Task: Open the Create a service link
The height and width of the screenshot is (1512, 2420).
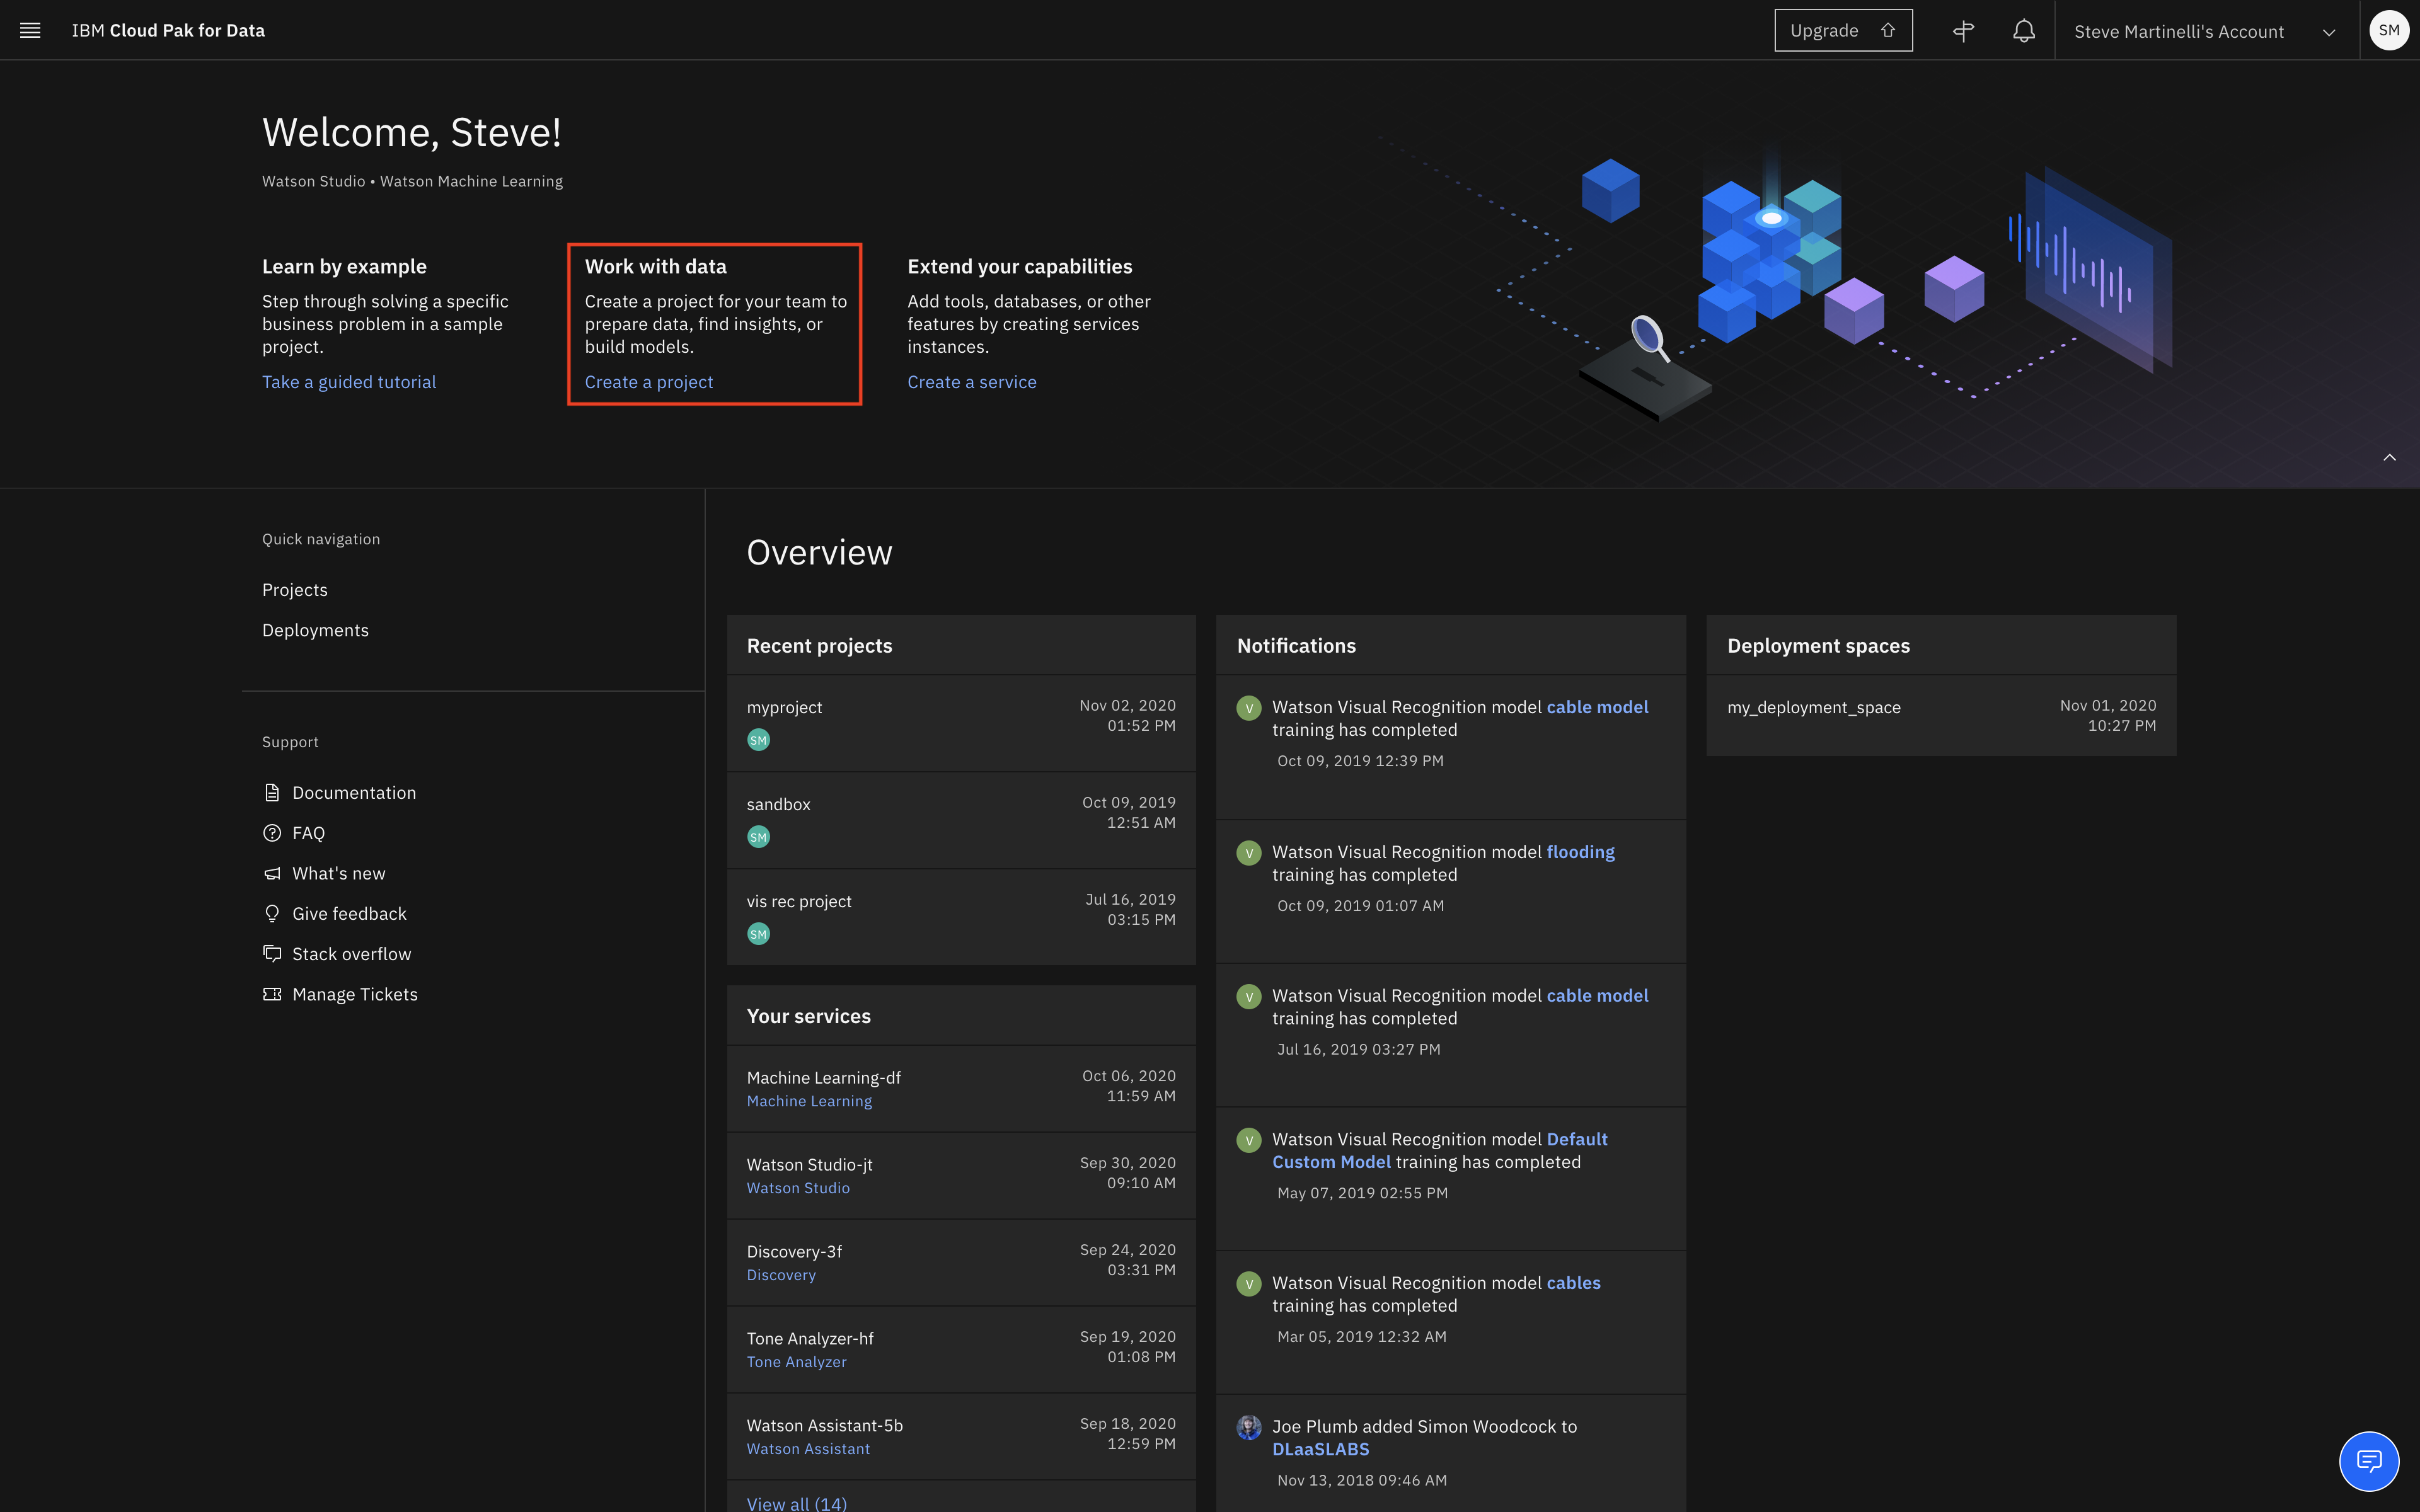Action: [x=971, y=382]
